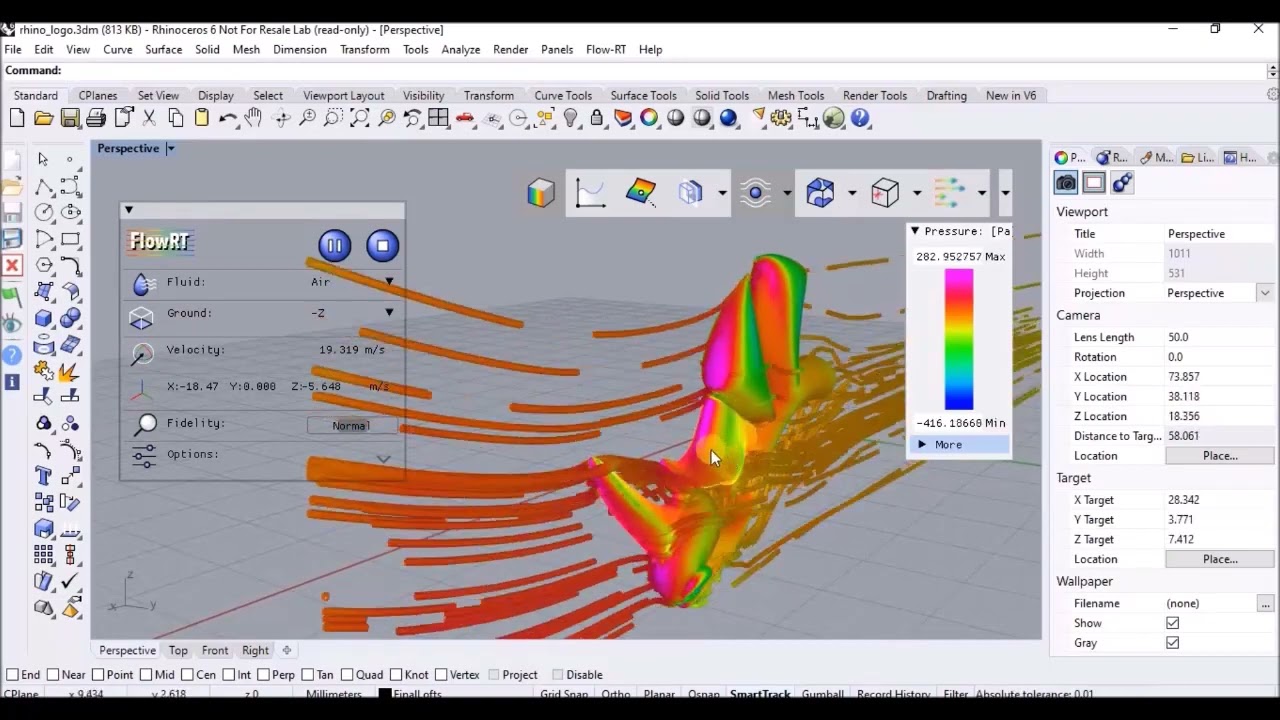
Task: Toggle the Grid Snap status button
Action: (564, 694)
